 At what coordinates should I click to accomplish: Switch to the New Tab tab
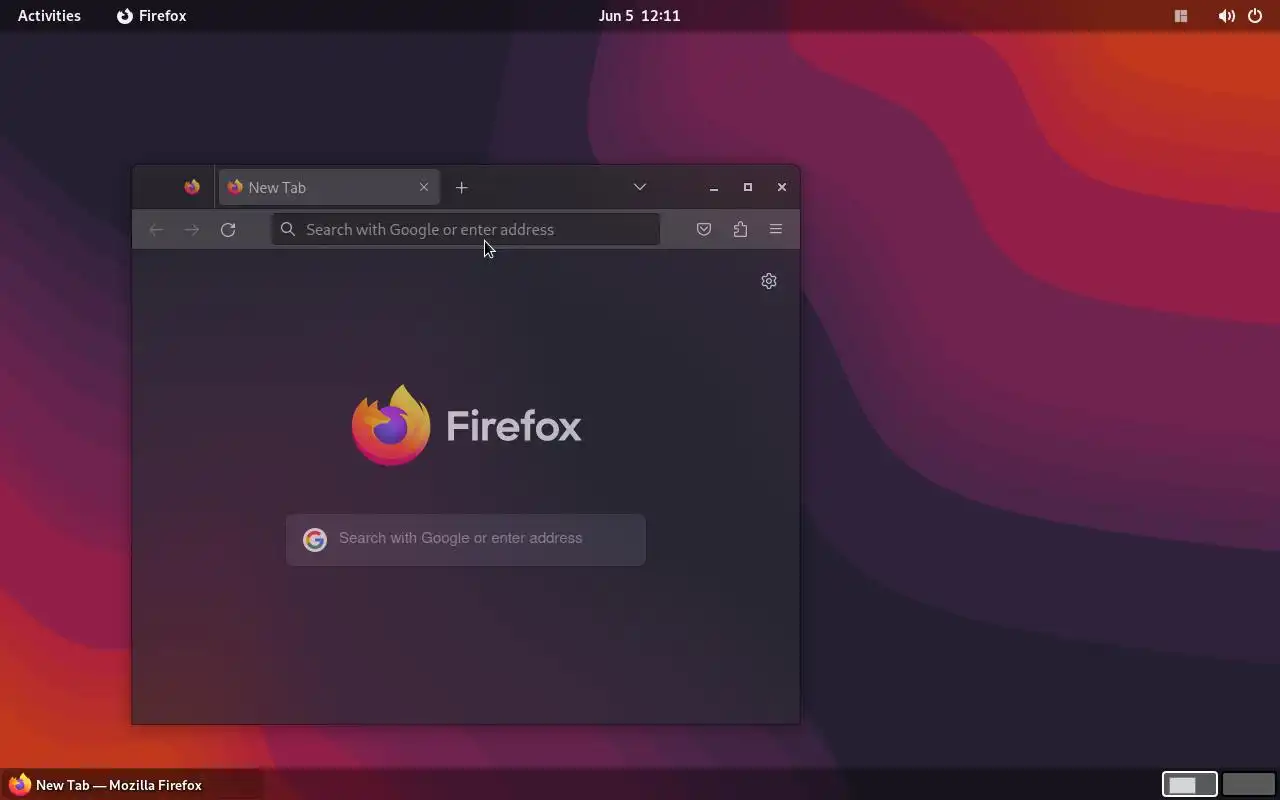tap(329, 187)
